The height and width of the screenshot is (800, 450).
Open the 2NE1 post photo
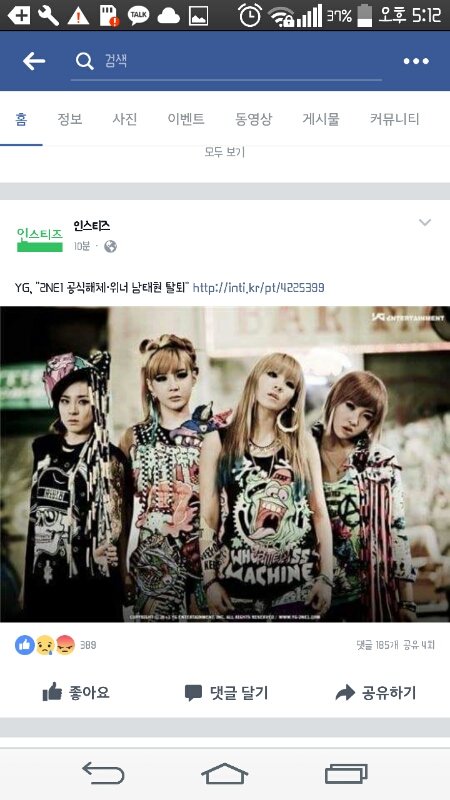pos(225,464)
